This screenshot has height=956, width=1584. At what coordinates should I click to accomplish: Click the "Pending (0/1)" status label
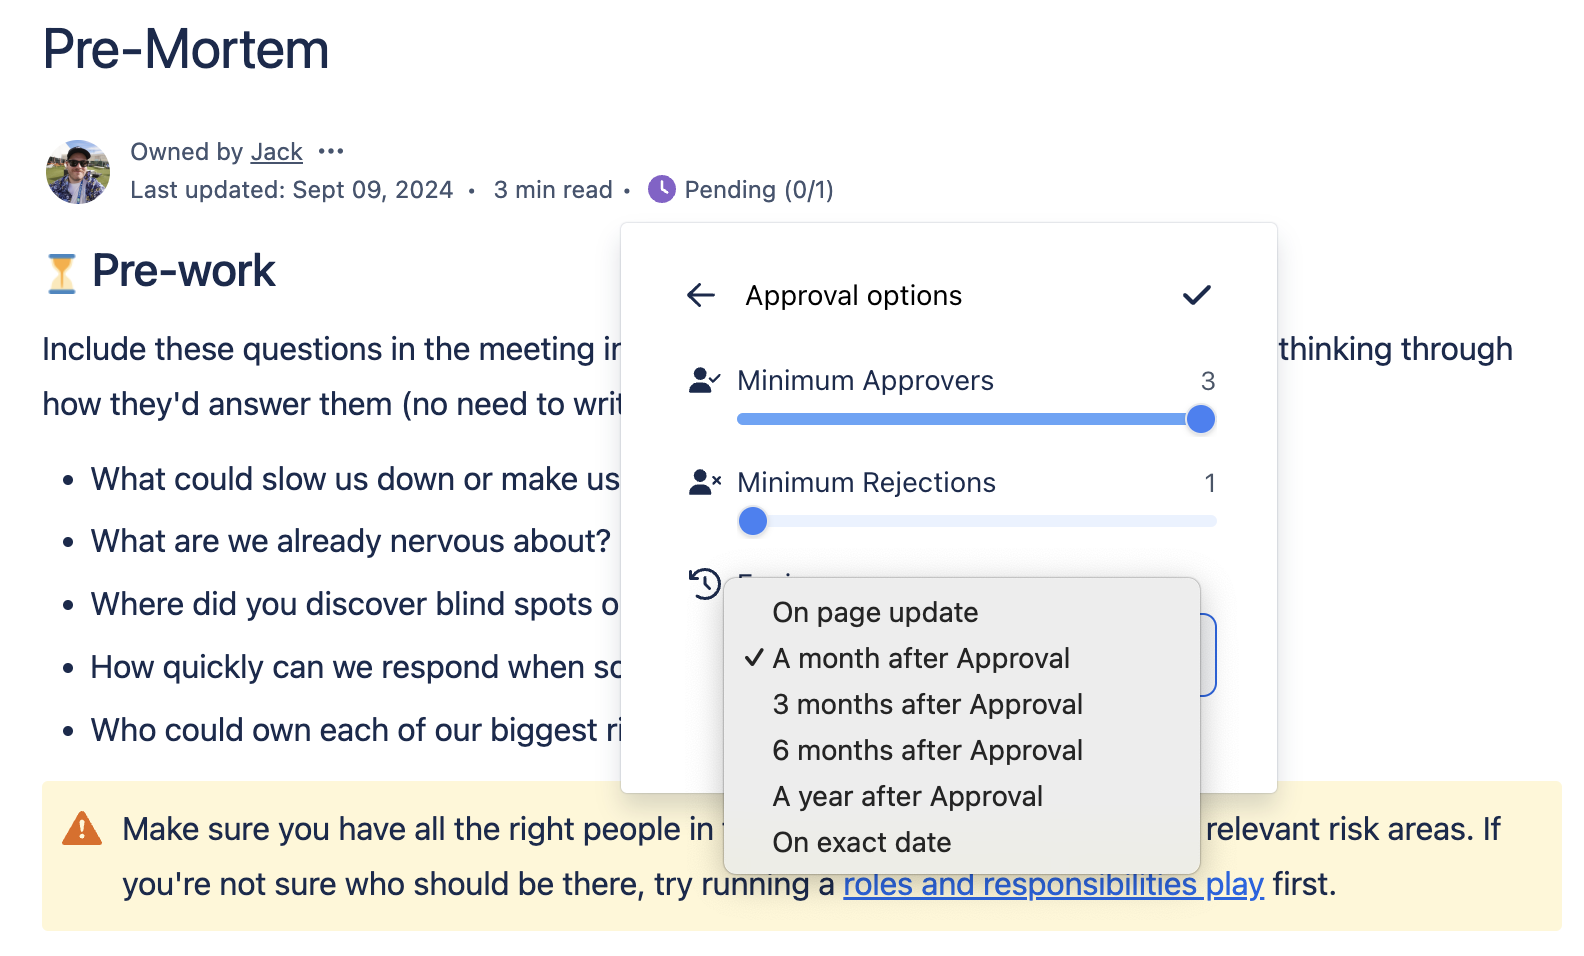point(758,189)
